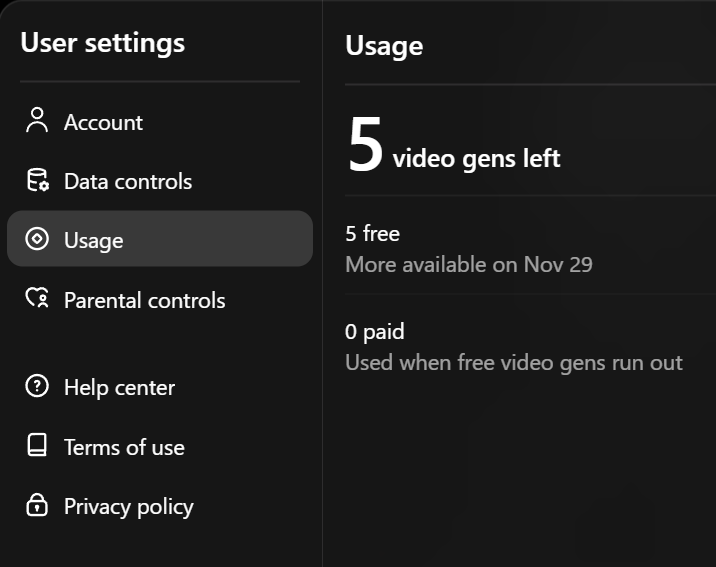The image size is (716, 567).
Task: Click the User settings heading
Action: pos(102,43)
